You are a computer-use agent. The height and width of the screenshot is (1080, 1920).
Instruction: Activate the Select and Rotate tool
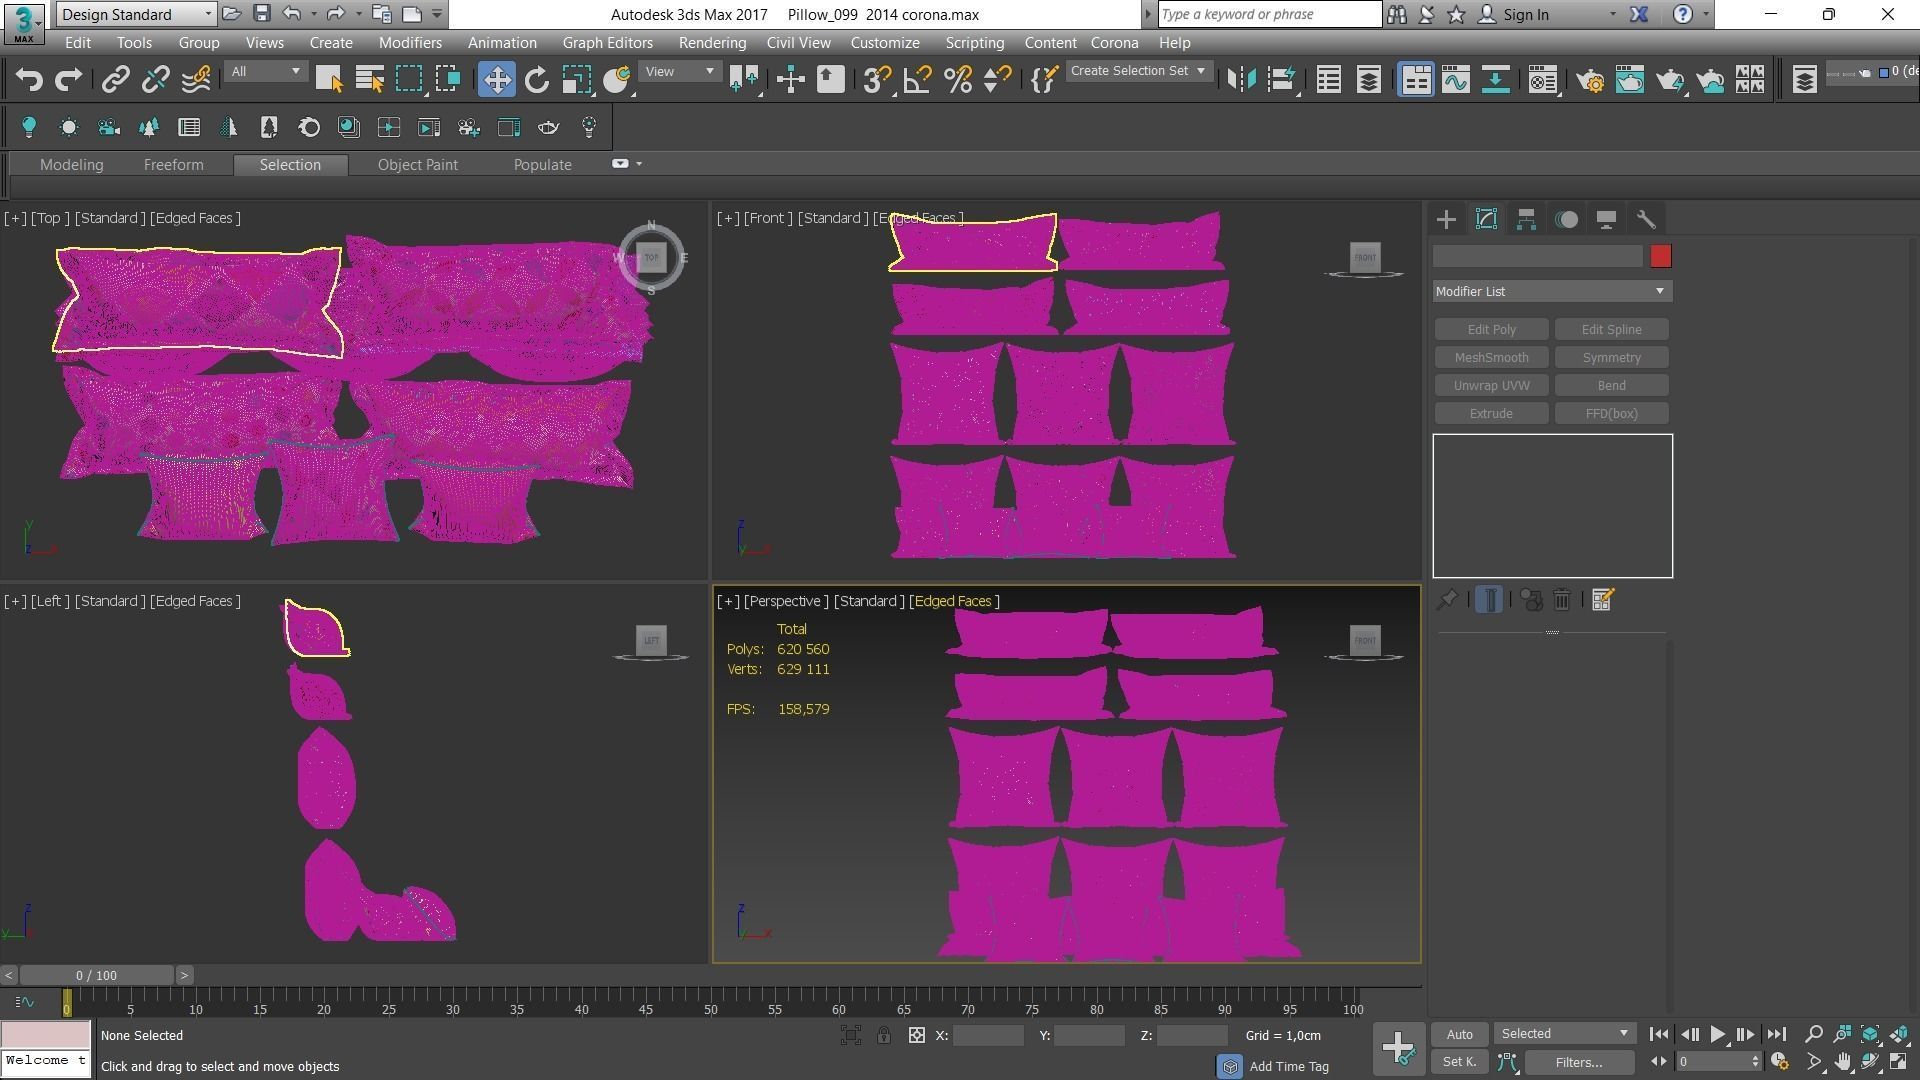(x=537, y=80)
